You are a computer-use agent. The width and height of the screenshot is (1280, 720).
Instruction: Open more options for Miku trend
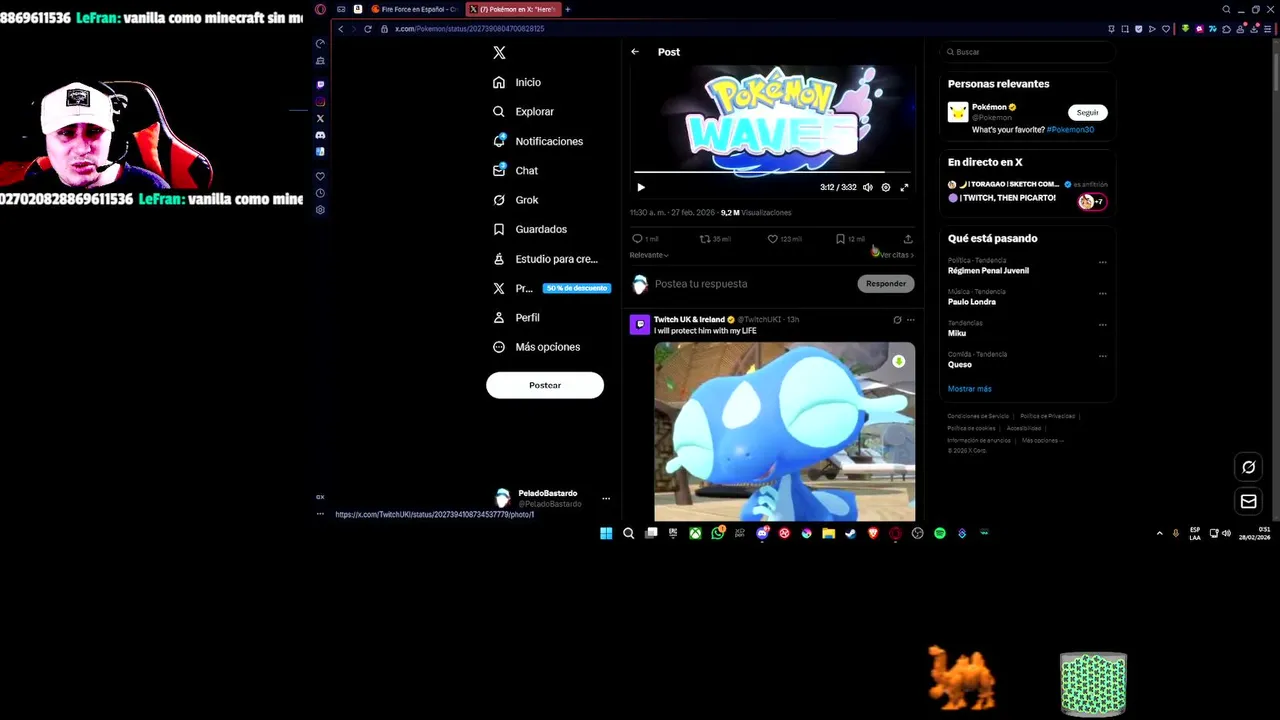point(1103,325)
